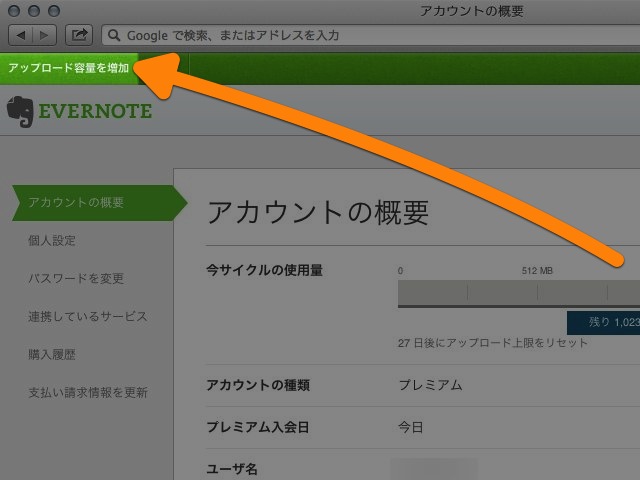This screenshot has height=480, width=640.
Task: Click the 今日 join date value
Action: (x=411, y=427)
